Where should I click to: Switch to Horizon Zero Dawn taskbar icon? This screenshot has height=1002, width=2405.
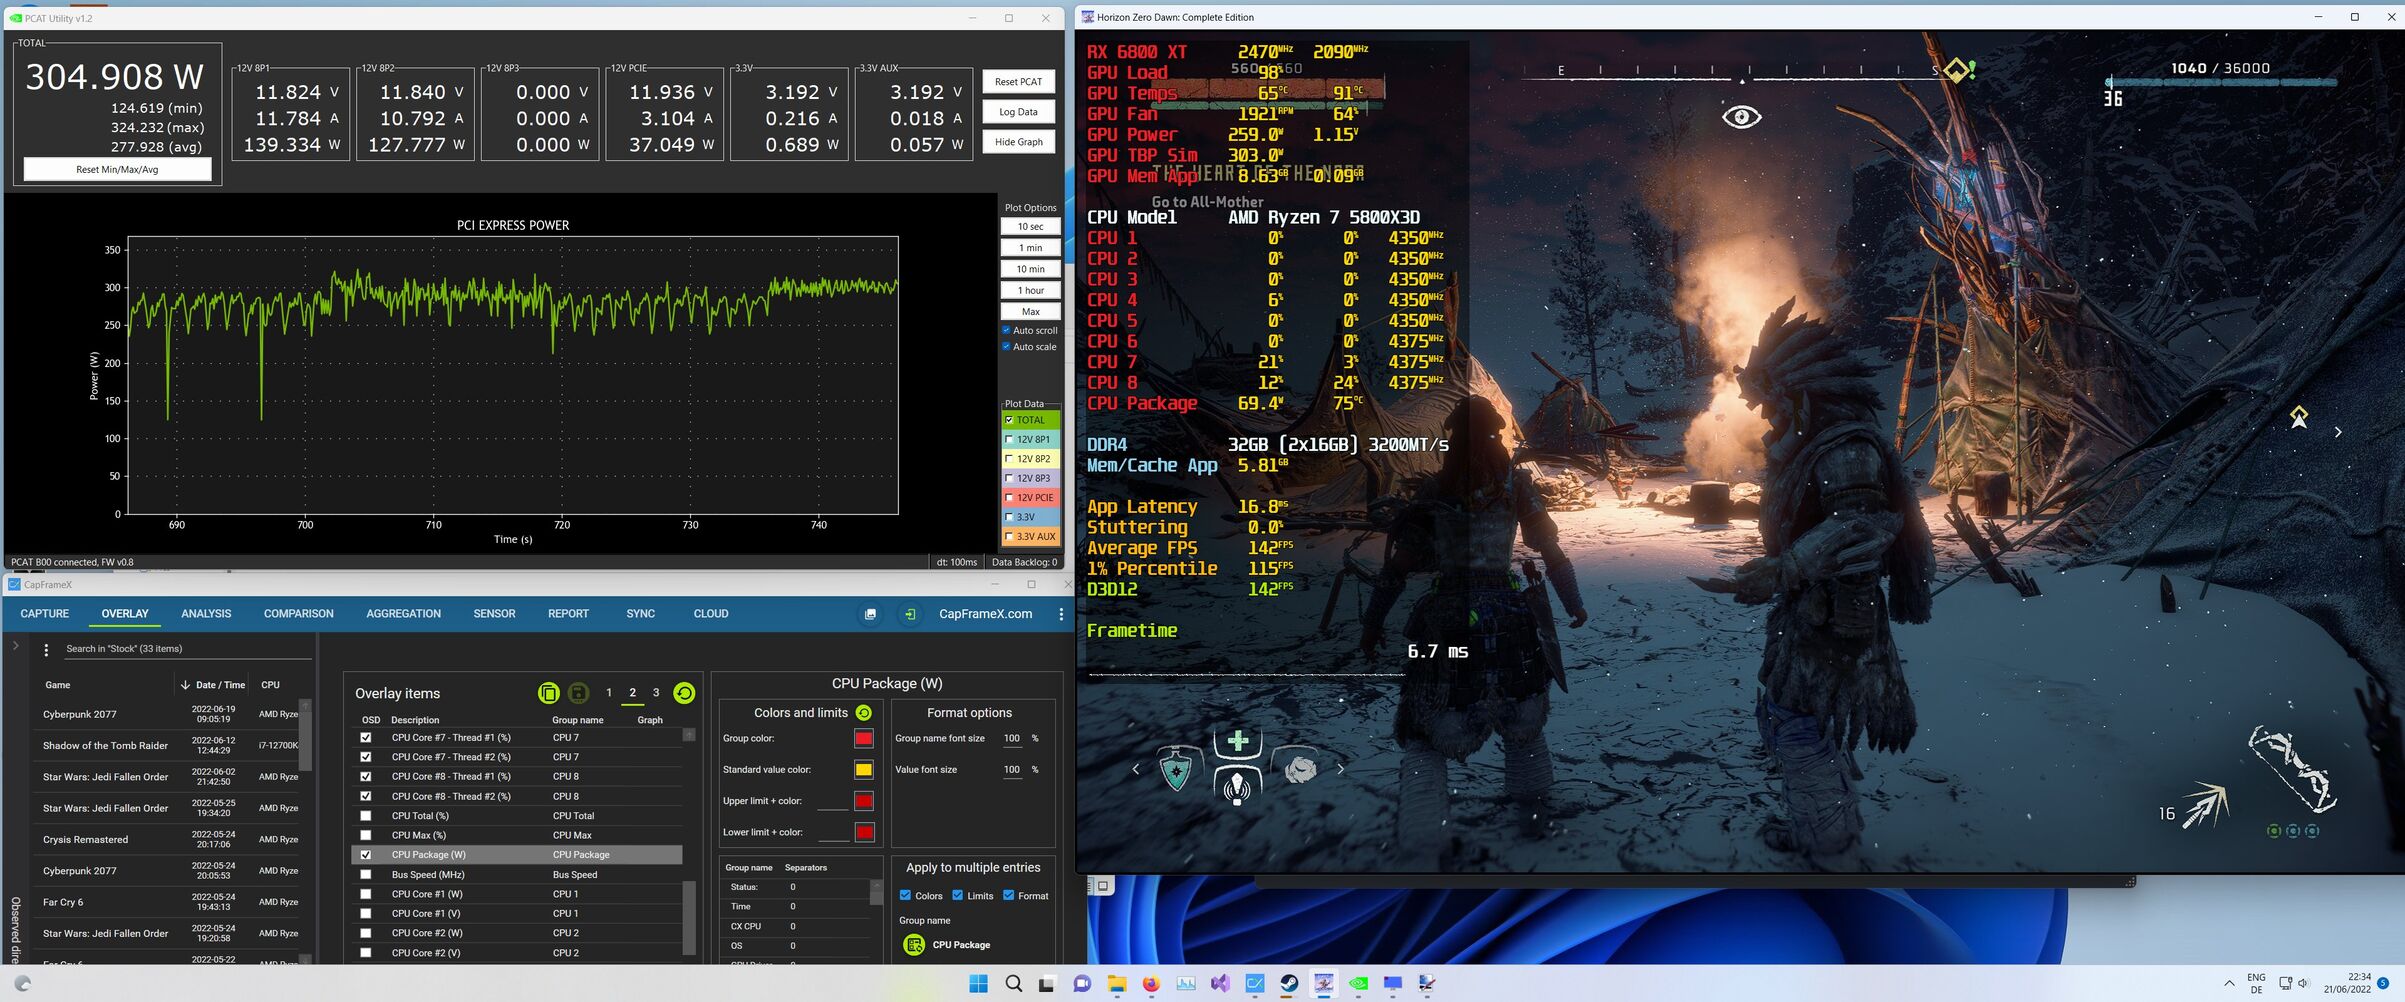click(1324, 984)
